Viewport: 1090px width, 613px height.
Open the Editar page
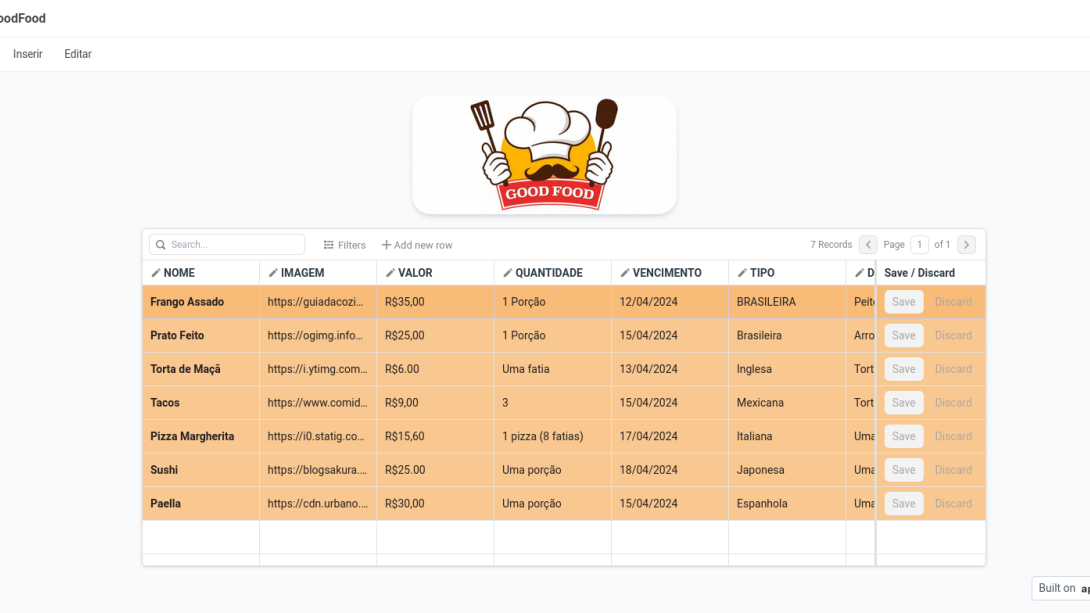tap(78, 54)
